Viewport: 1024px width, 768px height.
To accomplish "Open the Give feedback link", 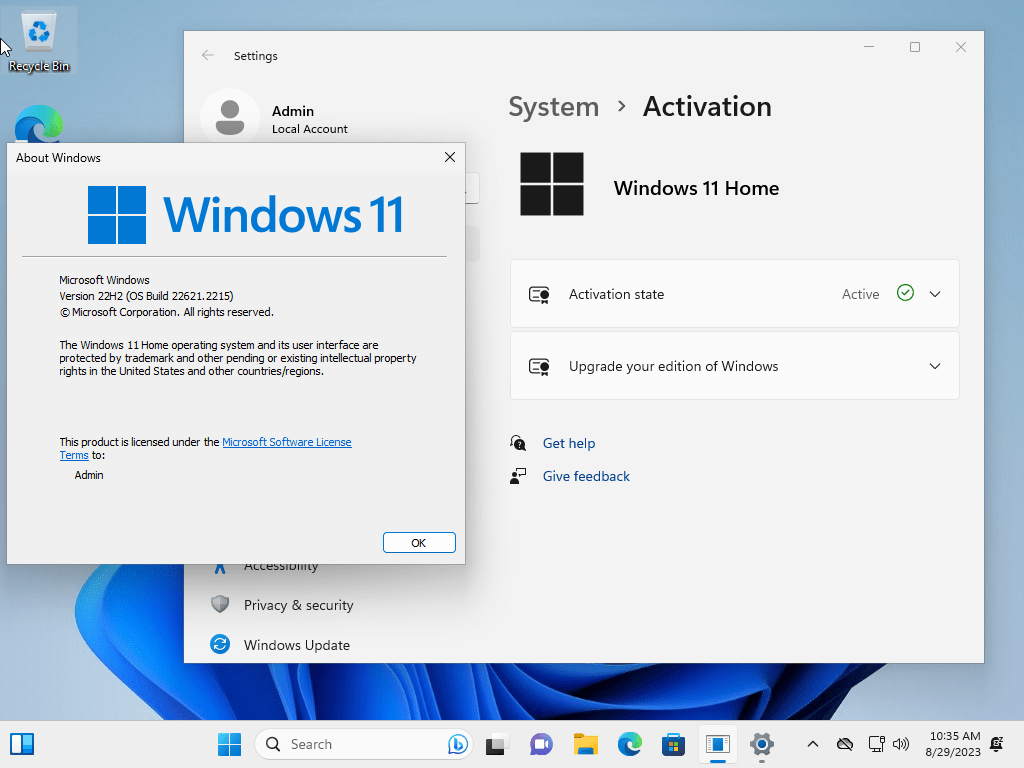I will click(x=586, y=476).
